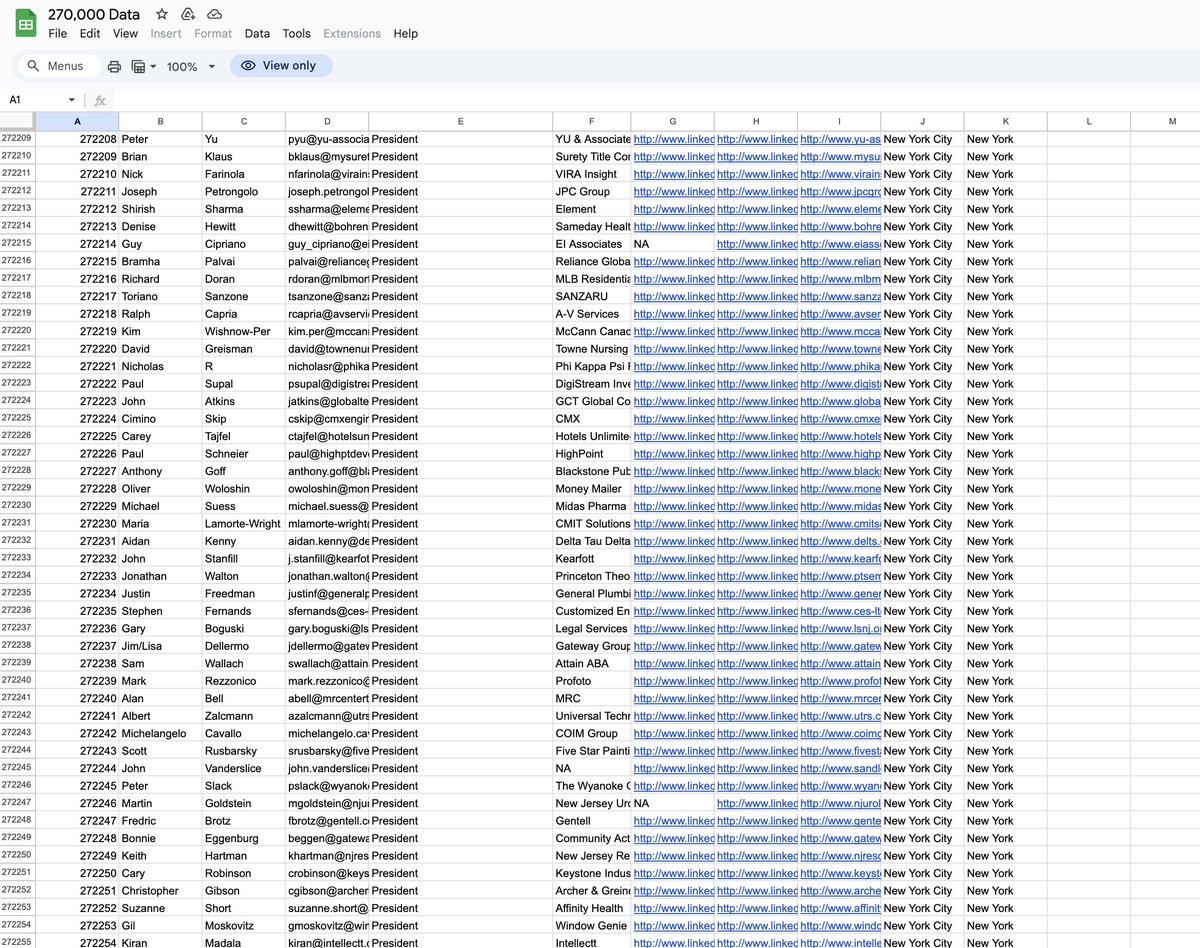Click the aidan.kenny@ email cell
Viewport: 1200px width, 948px height.
point(326,541)
